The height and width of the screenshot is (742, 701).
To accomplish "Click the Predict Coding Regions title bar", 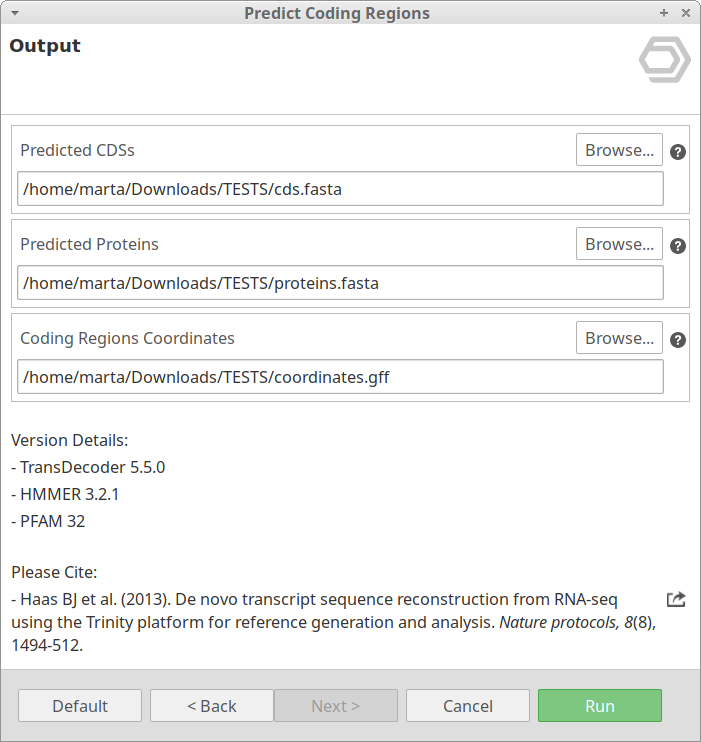I will point(337,13).
